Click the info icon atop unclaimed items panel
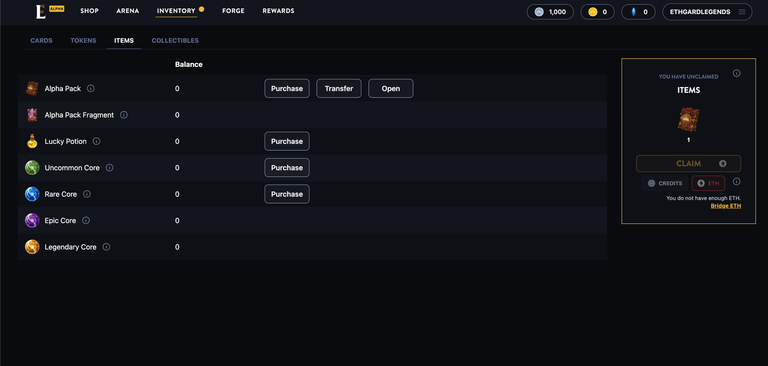 tap(736, 73)
